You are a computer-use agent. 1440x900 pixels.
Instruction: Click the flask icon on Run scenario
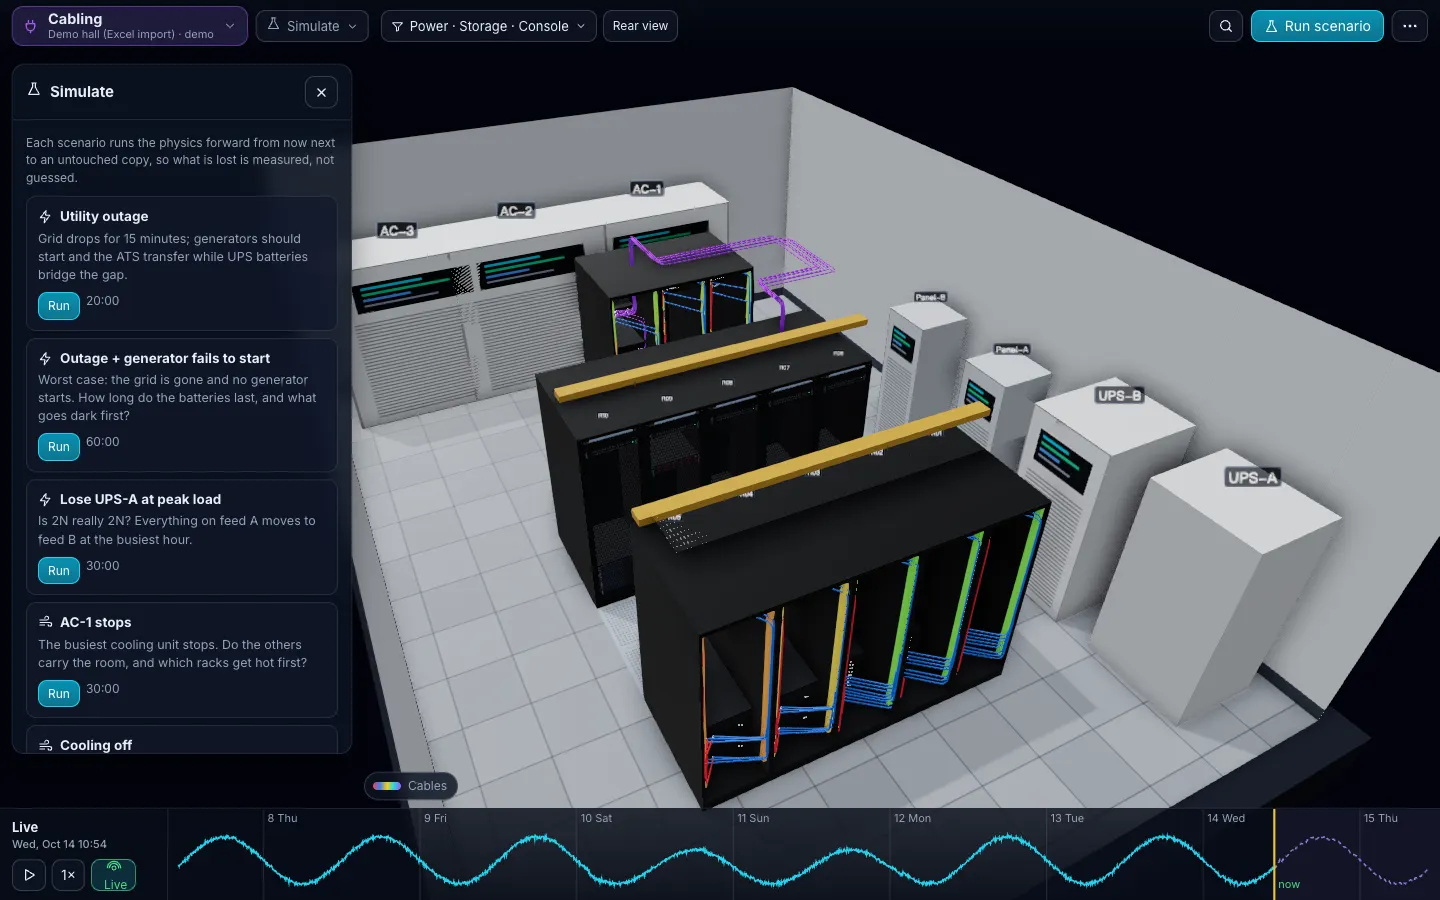click(x=1271, y=26)
